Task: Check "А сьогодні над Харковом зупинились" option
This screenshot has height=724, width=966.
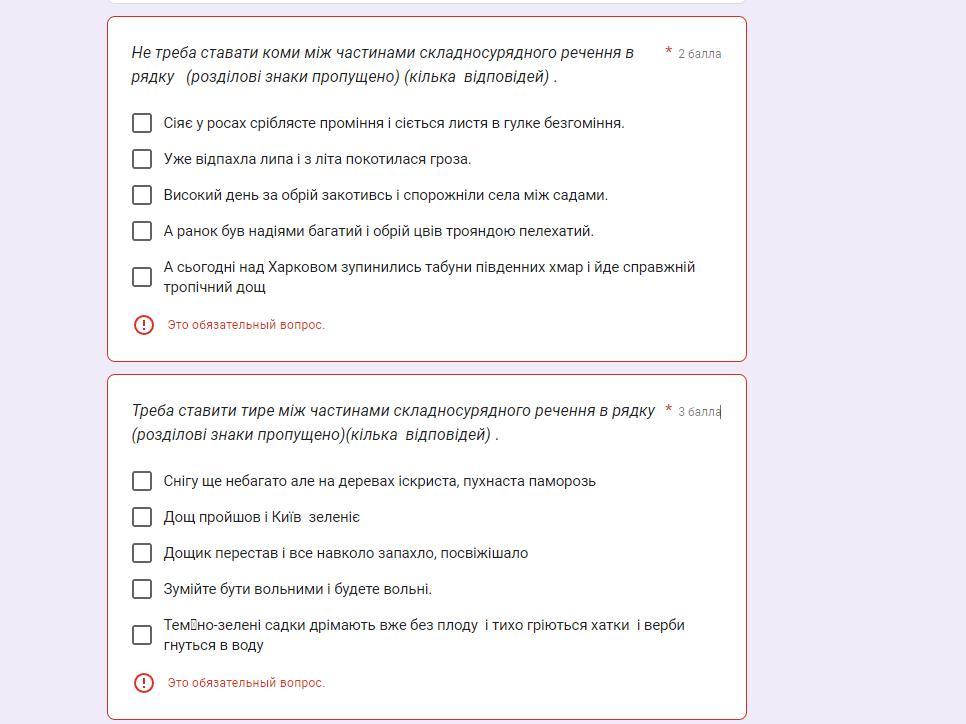Action: click(142, 277)
